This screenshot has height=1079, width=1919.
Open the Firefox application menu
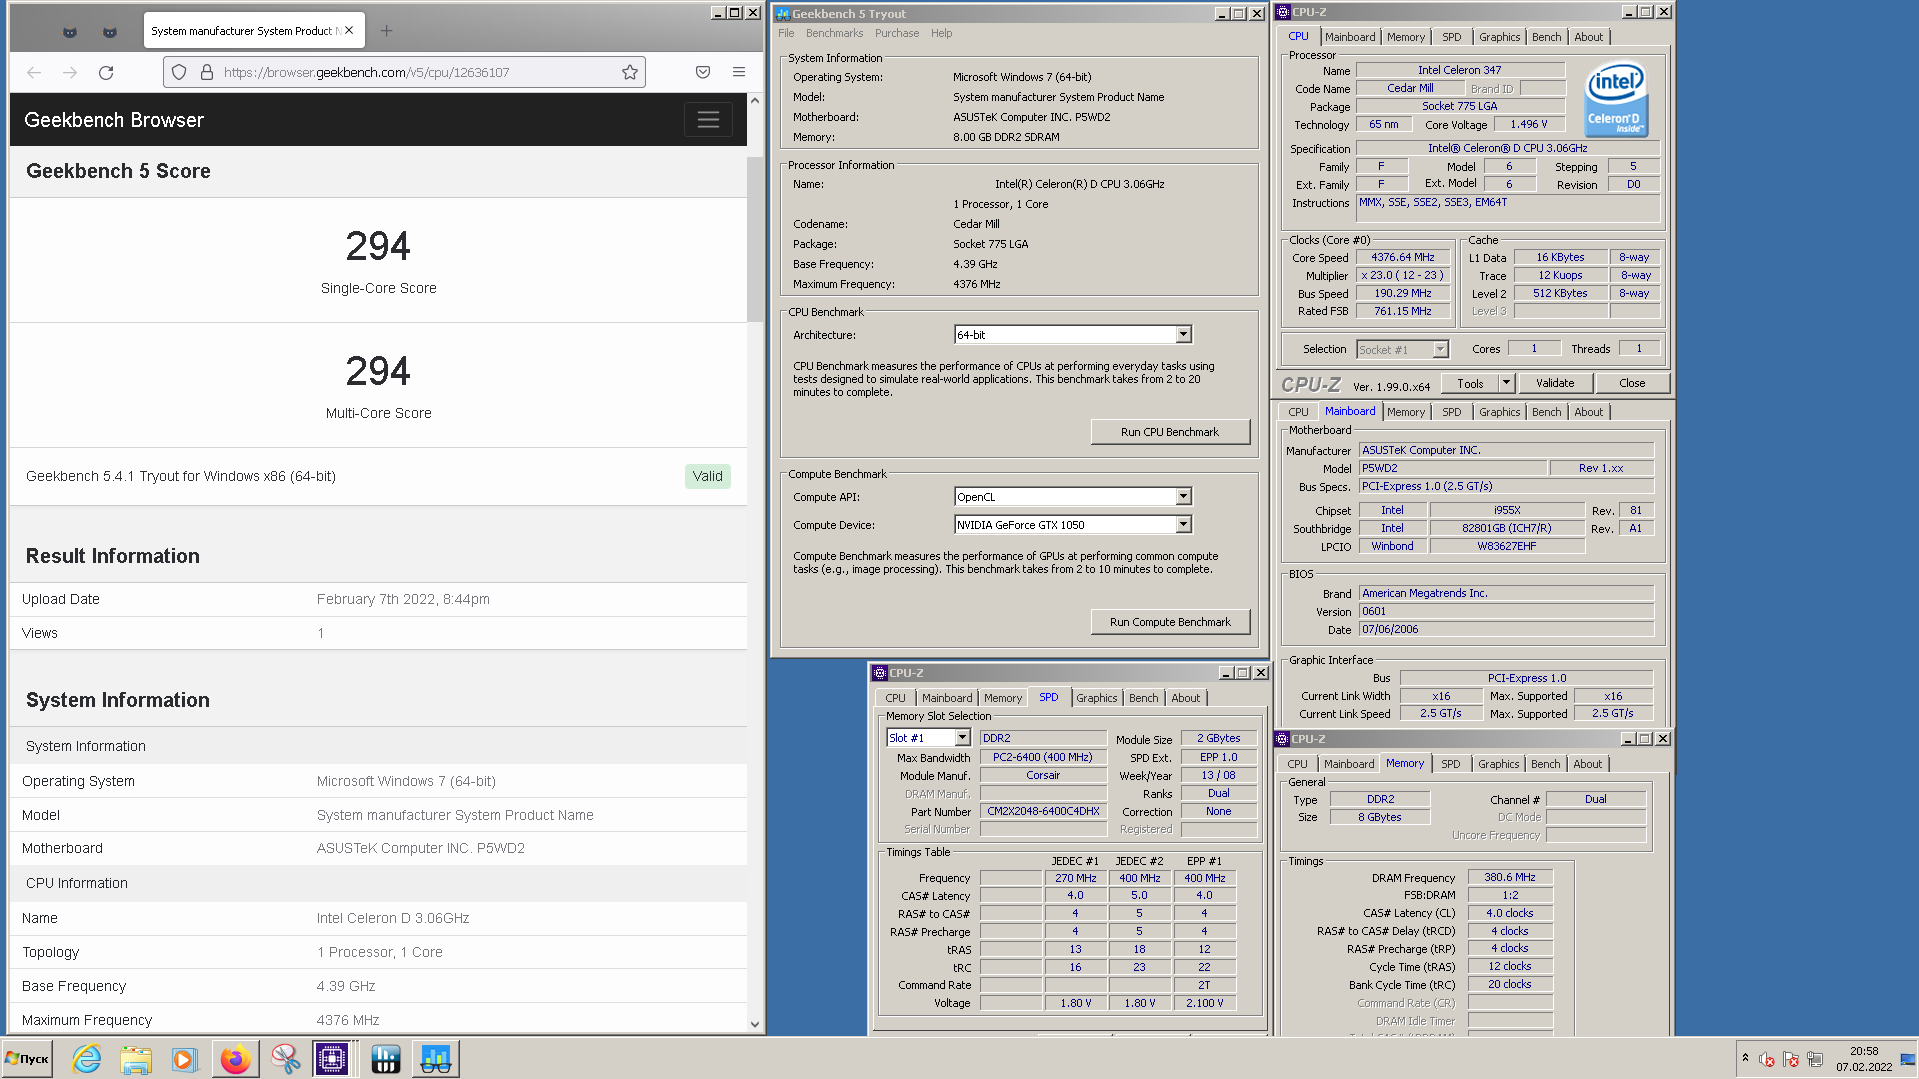click(739, 72)
